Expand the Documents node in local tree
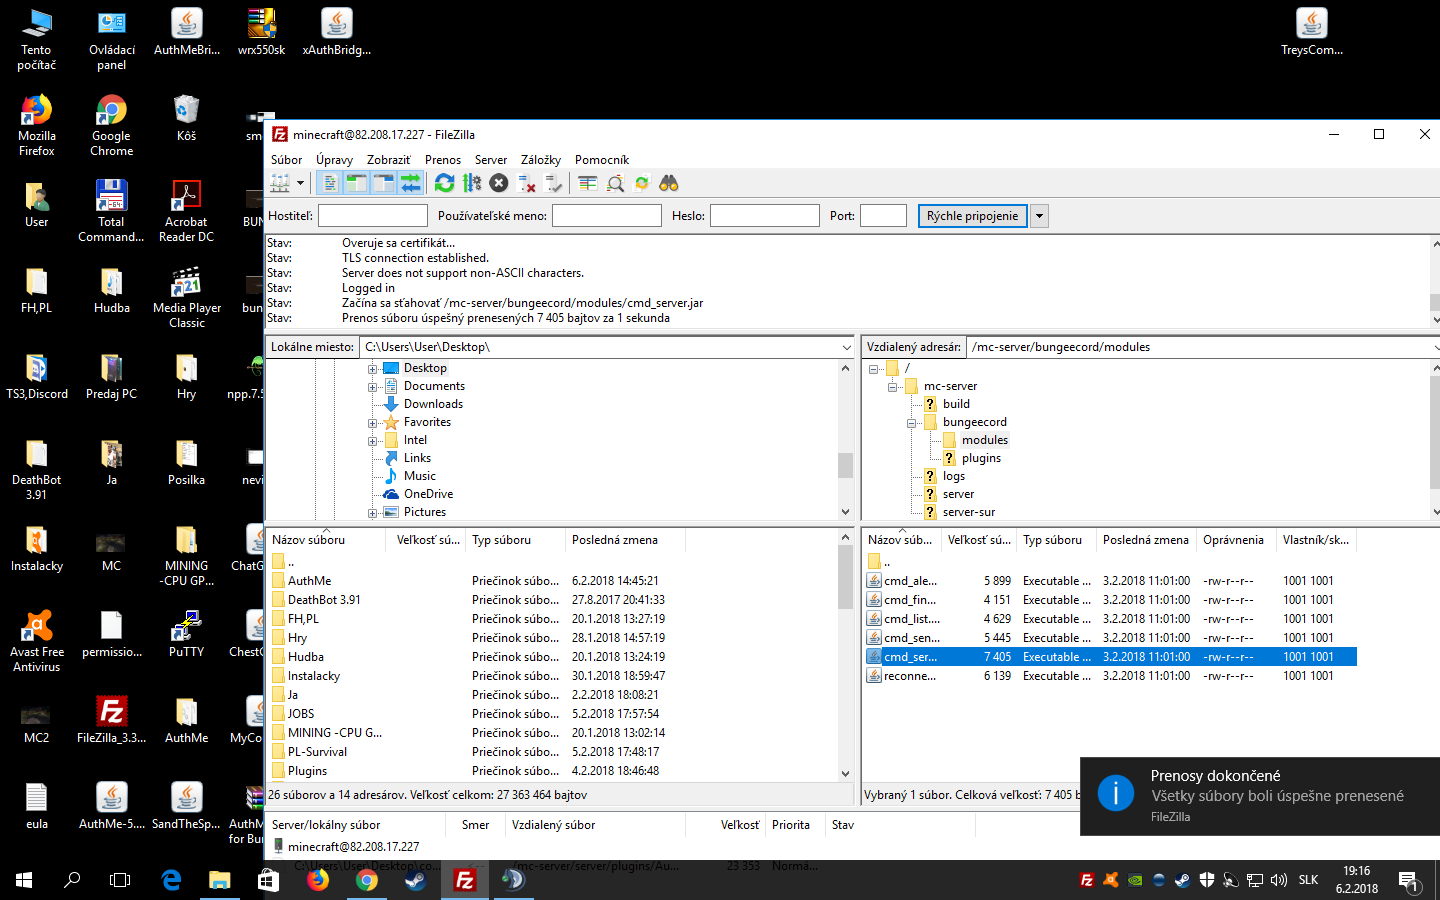Viewport: 1440px width, 900px height. coord(372,386)
